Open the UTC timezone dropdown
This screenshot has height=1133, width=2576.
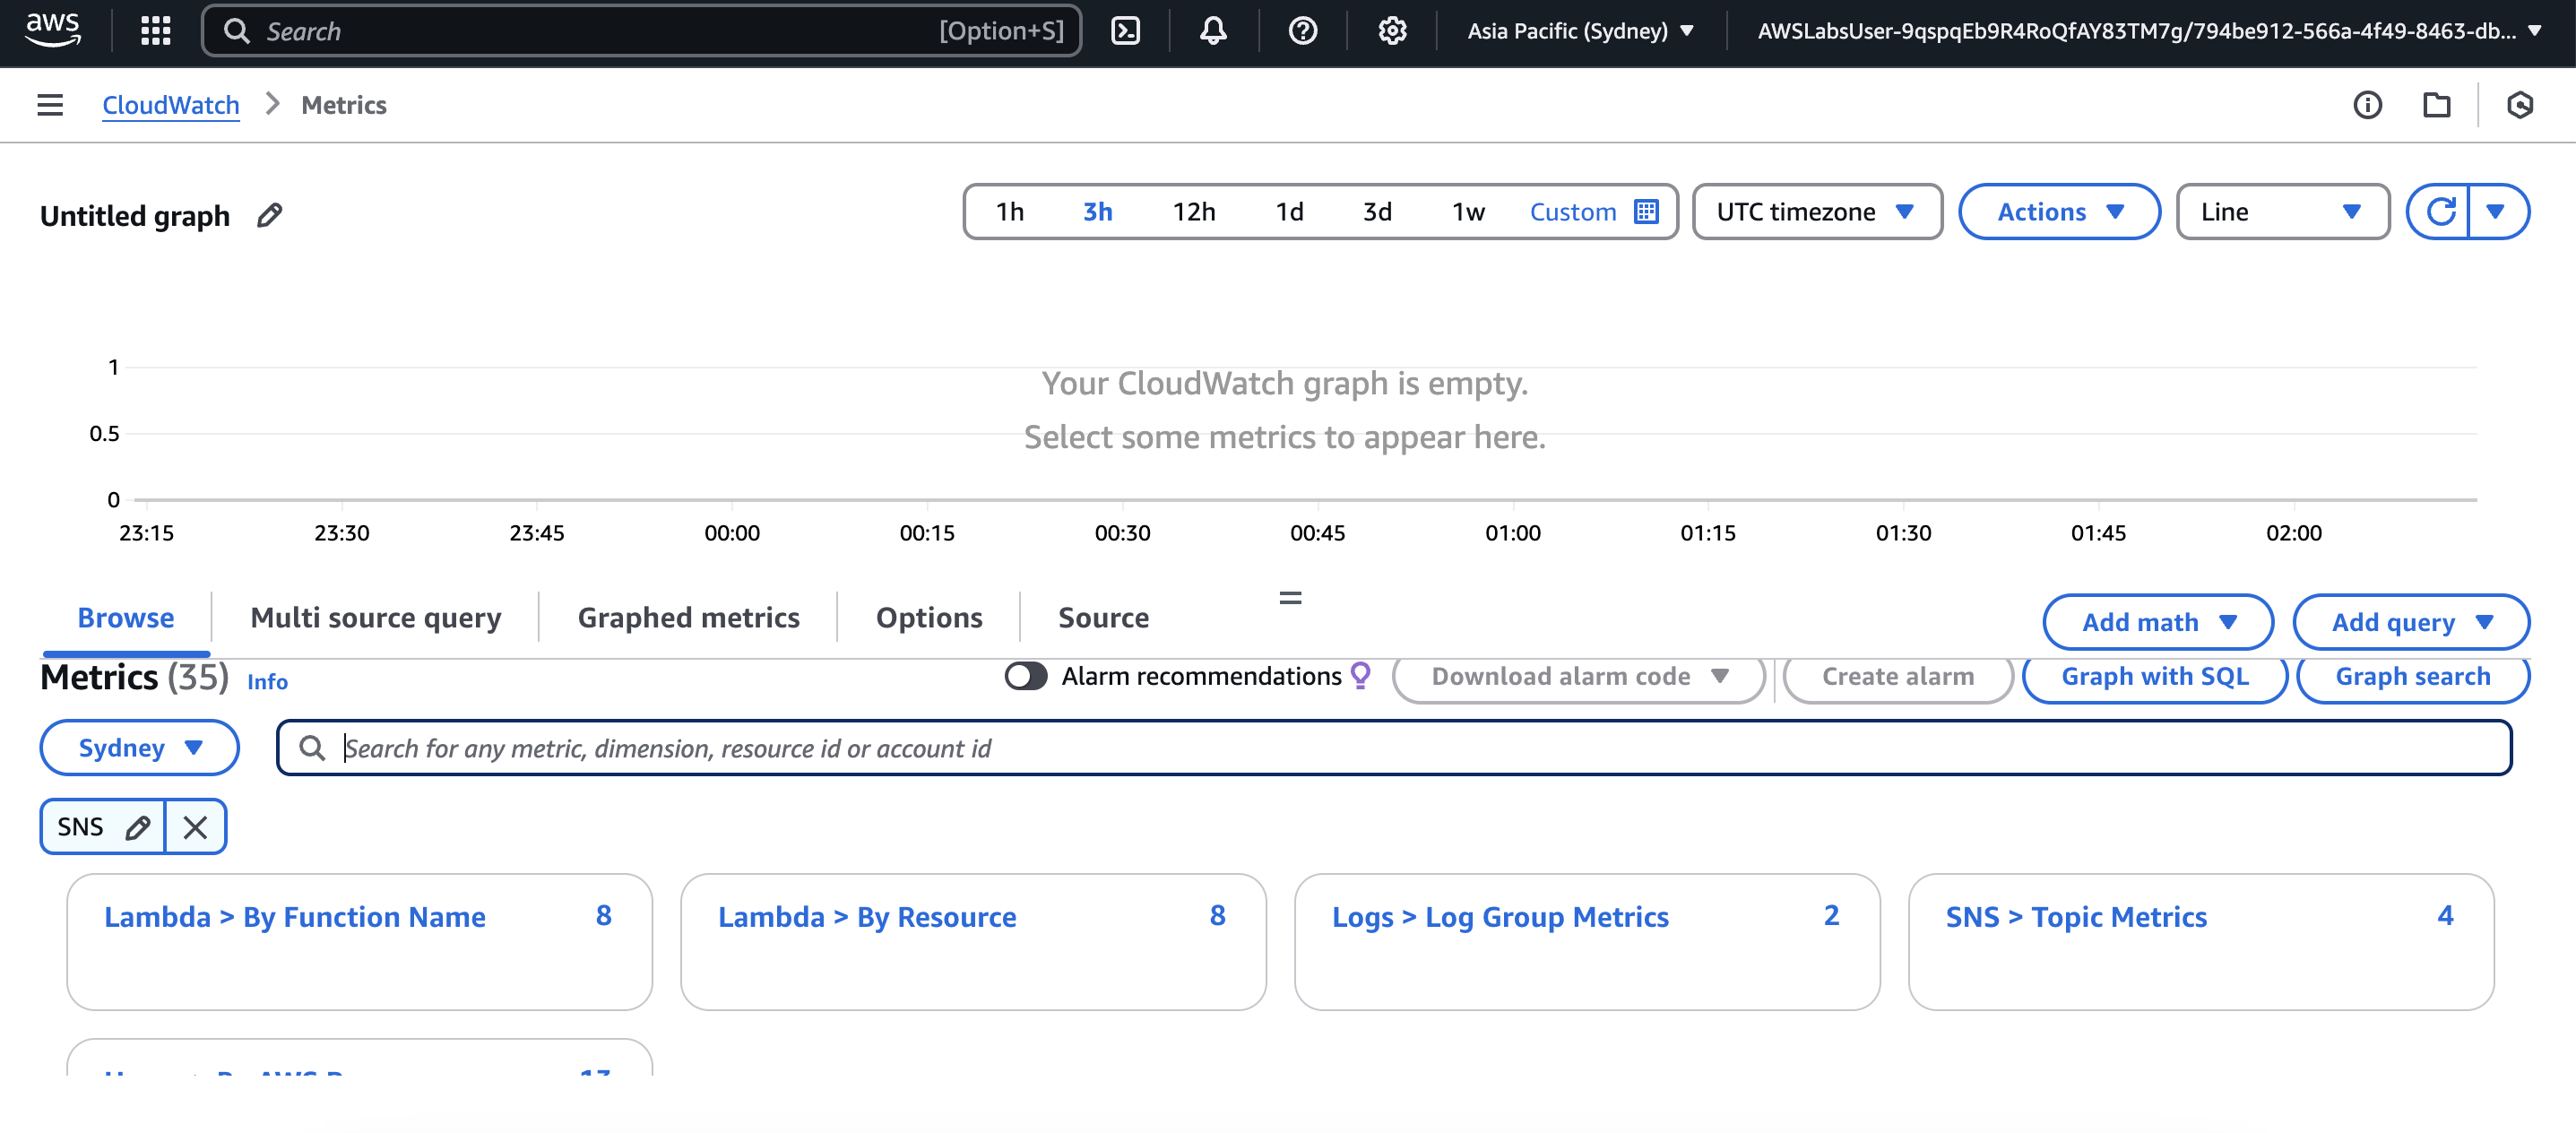pyautogui.click(x=1816, y=212)
